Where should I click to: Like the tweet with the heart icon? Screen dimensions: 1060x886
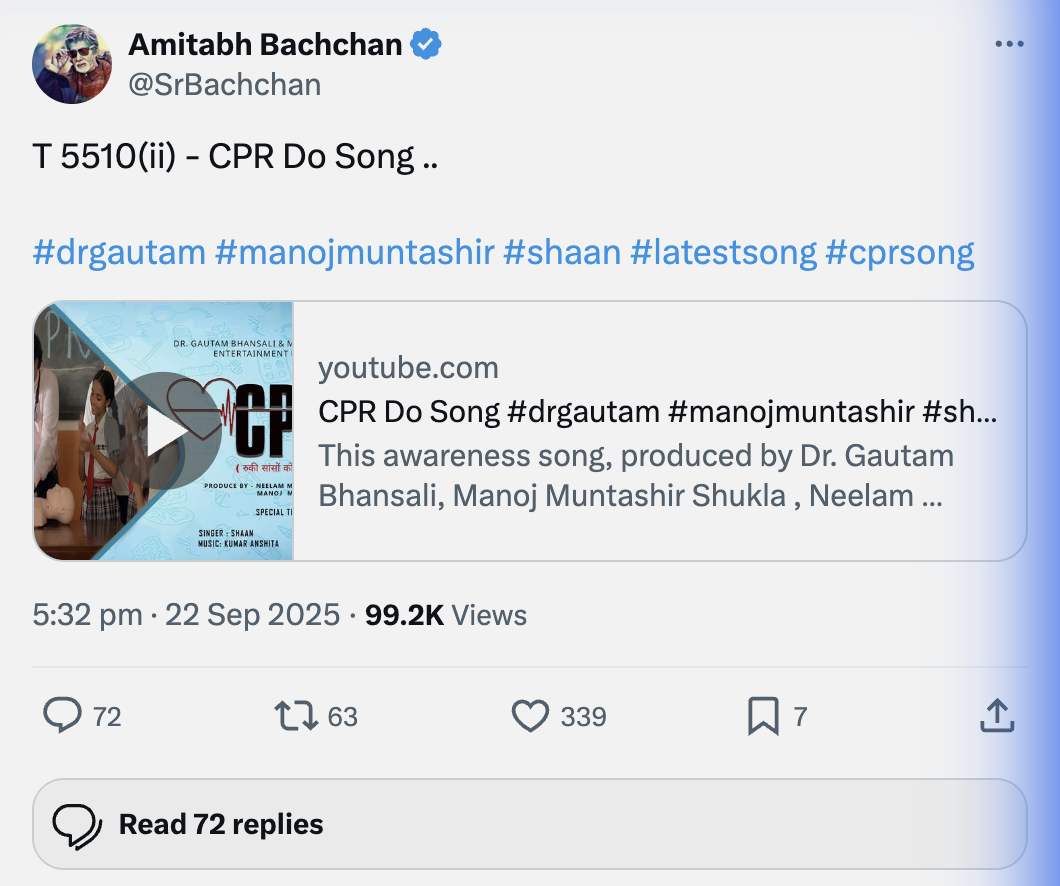click(x=531, y=716)
